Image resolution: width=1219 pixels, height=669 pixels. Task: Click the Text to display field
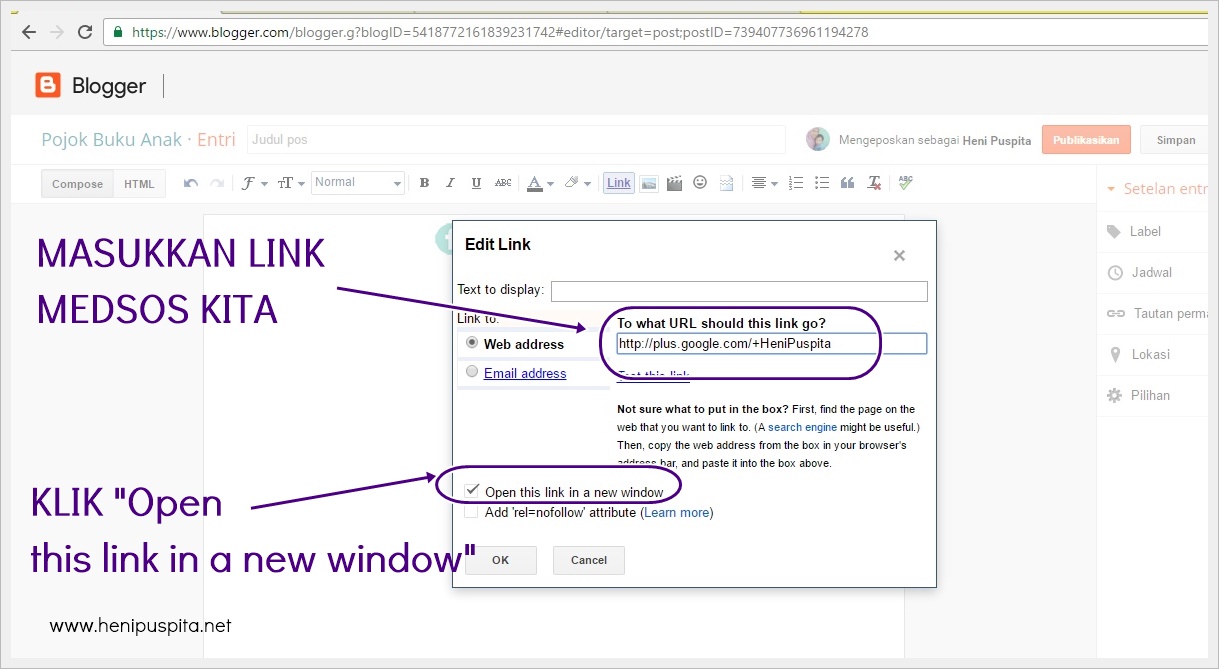coord(739,291)
